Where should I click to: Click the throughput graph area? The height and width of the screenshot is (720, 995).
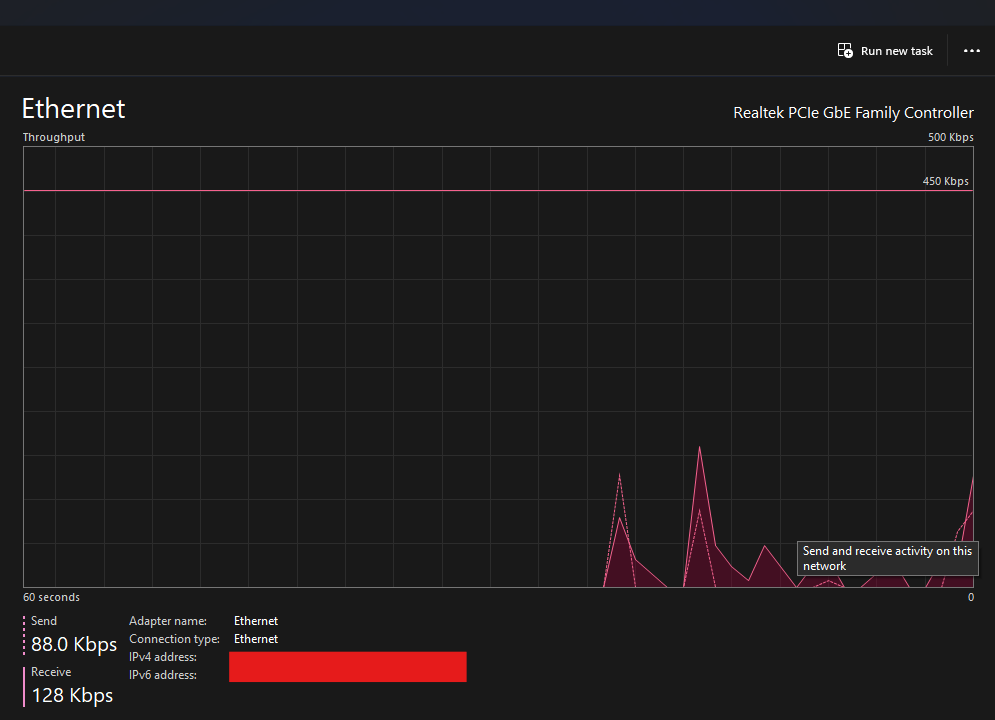498,367
